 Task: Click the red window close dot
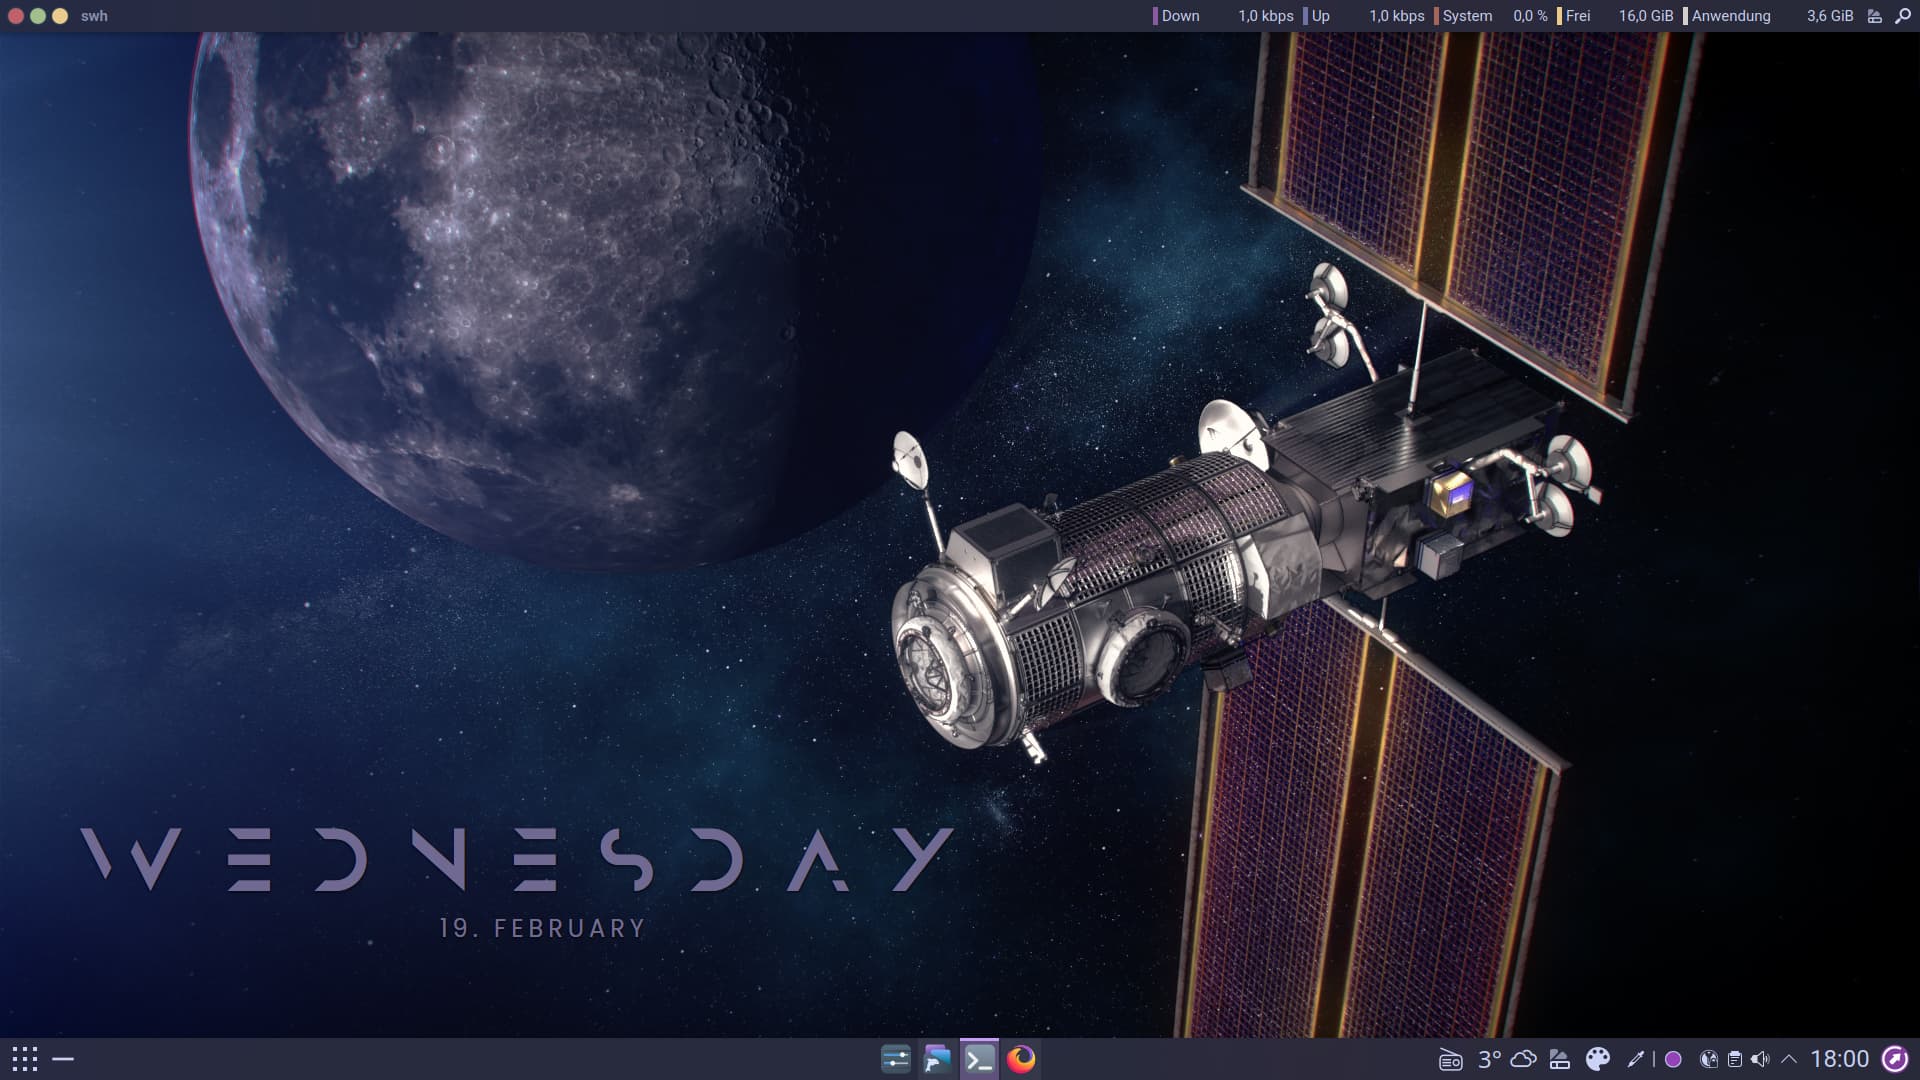(16, 16)
